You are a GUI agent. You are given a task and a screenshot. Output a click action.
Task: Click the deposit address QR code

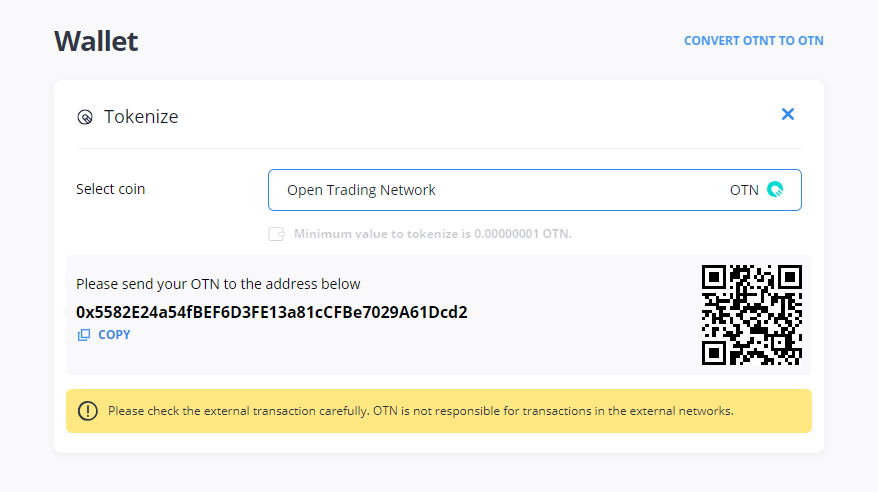(752, 315)
